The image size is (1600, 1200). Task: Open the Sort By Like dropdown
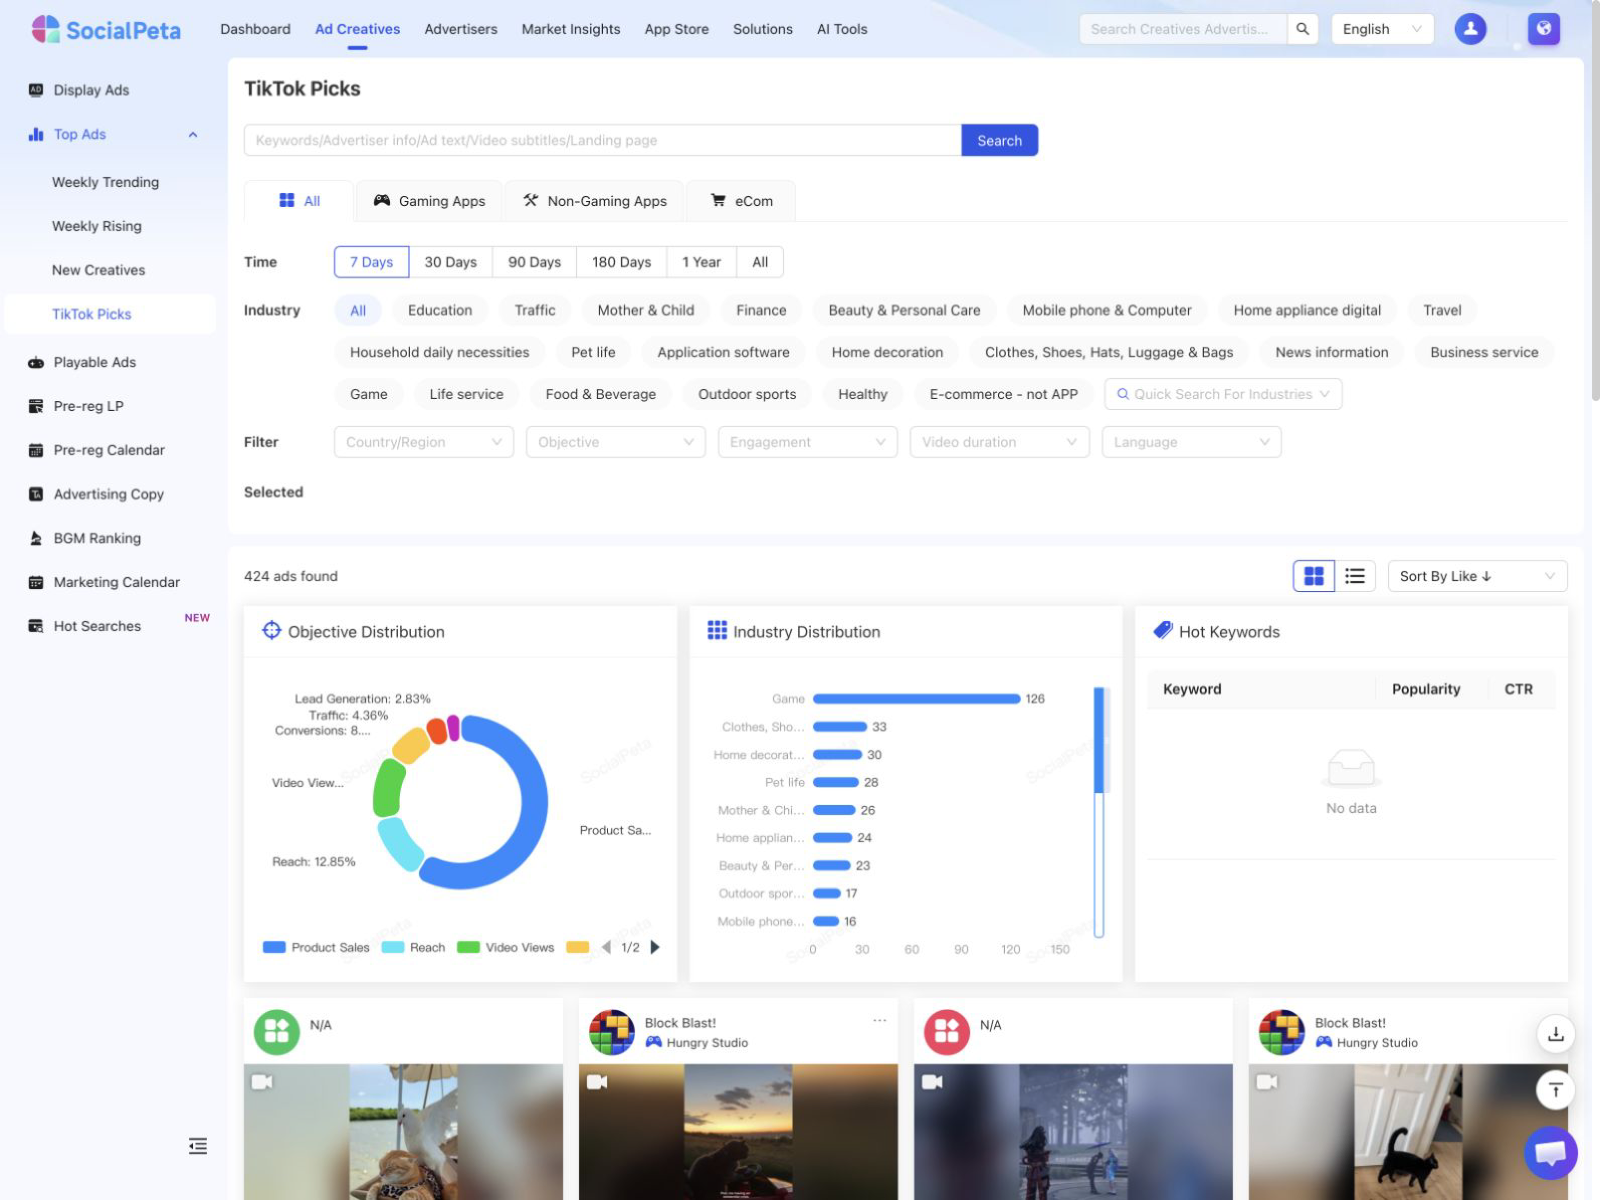tap(1477, 576)
